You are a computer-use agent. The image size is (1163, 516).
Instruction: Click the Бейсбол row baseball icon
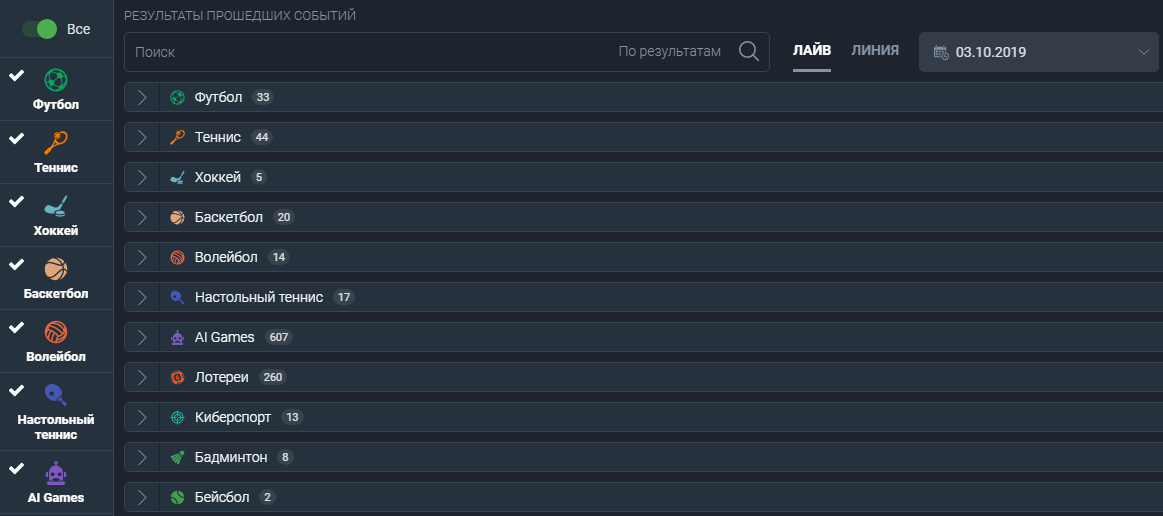177,497
